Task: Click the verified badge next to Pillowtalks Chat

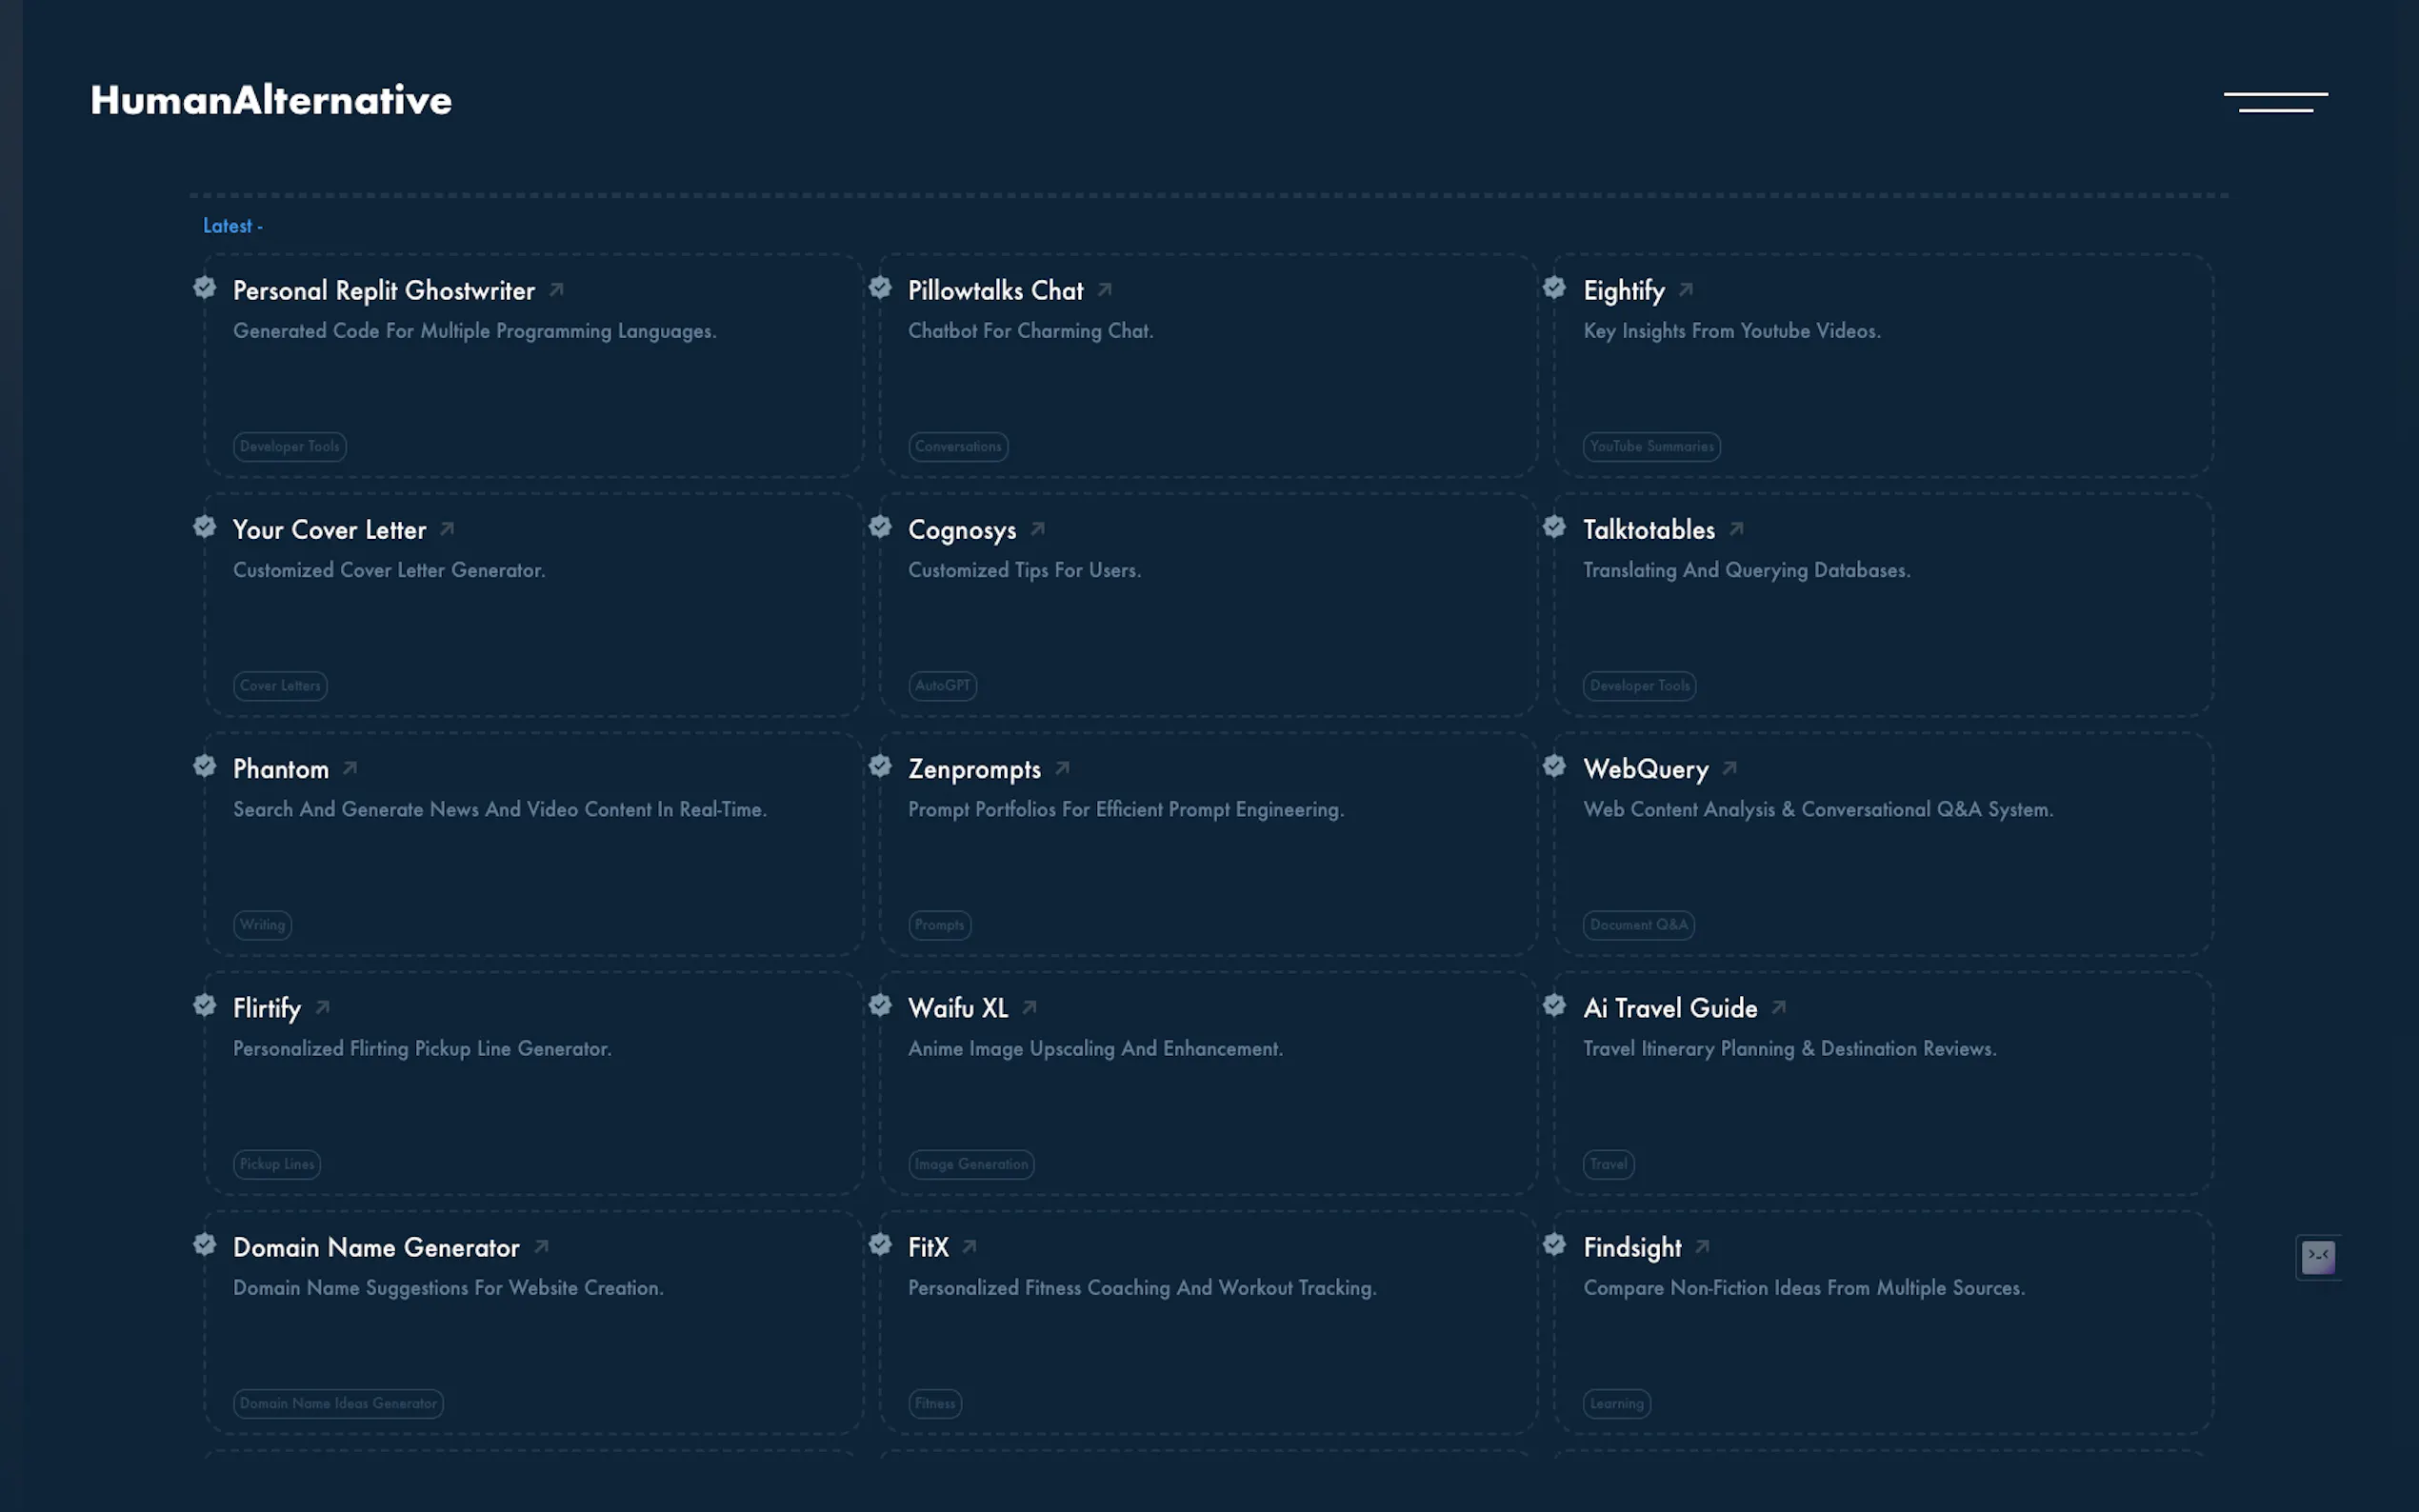Action: click(x=880, y=288)
